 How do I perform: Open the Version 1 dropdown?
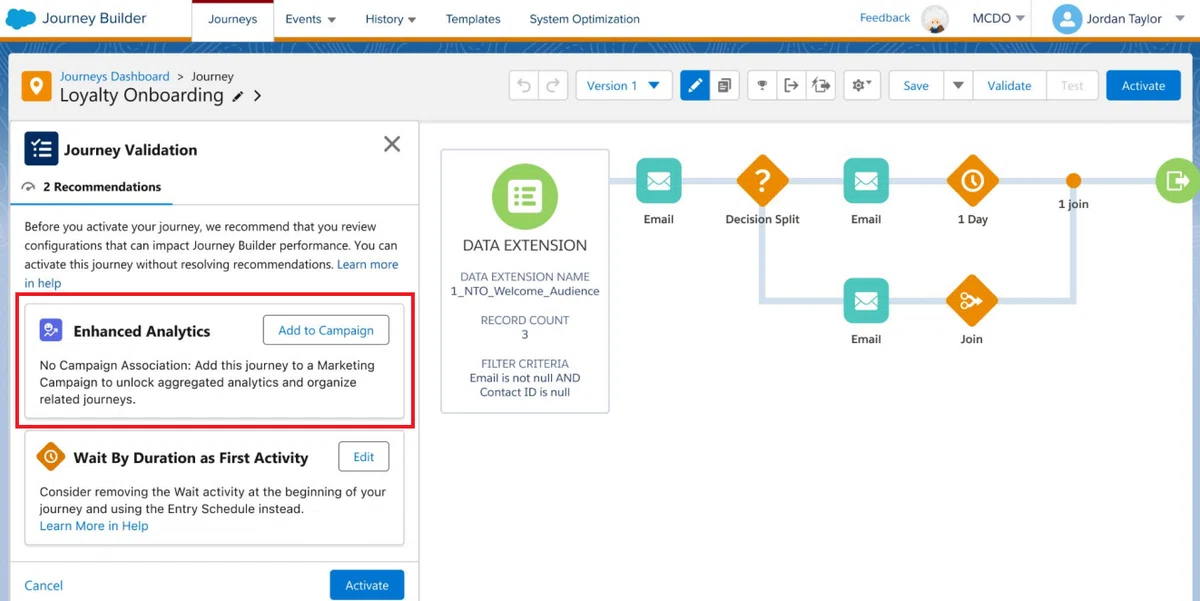coord(623,86)
